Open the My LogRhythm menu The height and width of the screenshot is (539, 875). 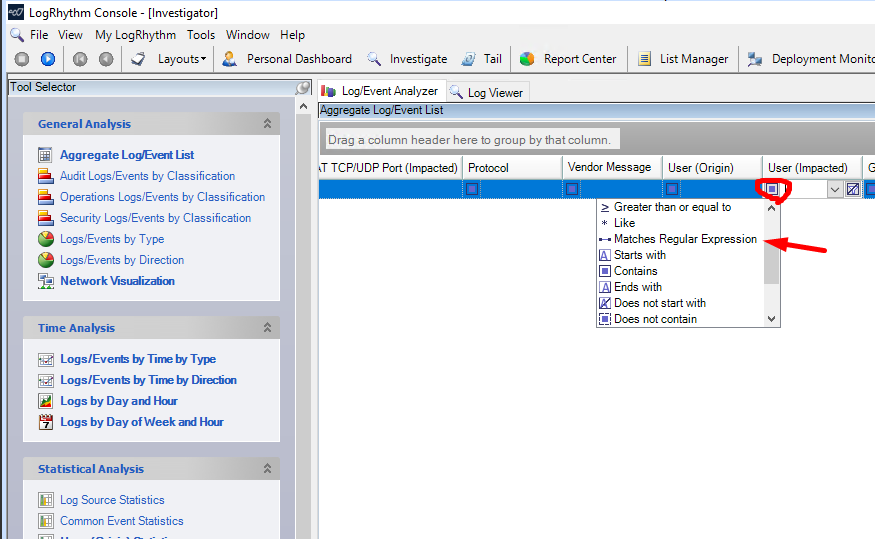(x=135, y=35)
